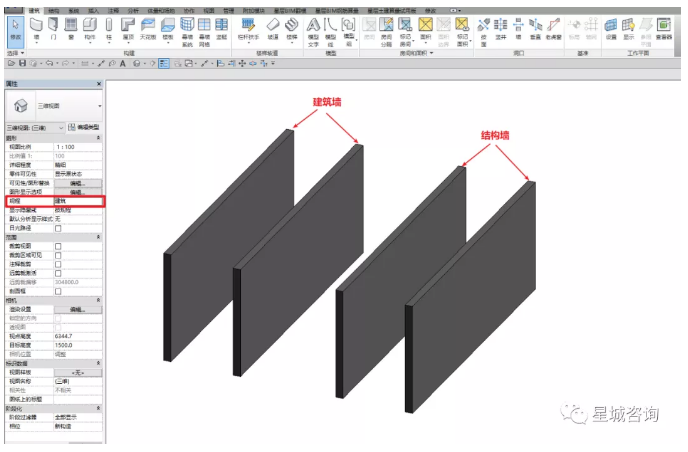Select the Roof (屋顶) tool
The image size is (688, 452).
click(x=128, y=29)
